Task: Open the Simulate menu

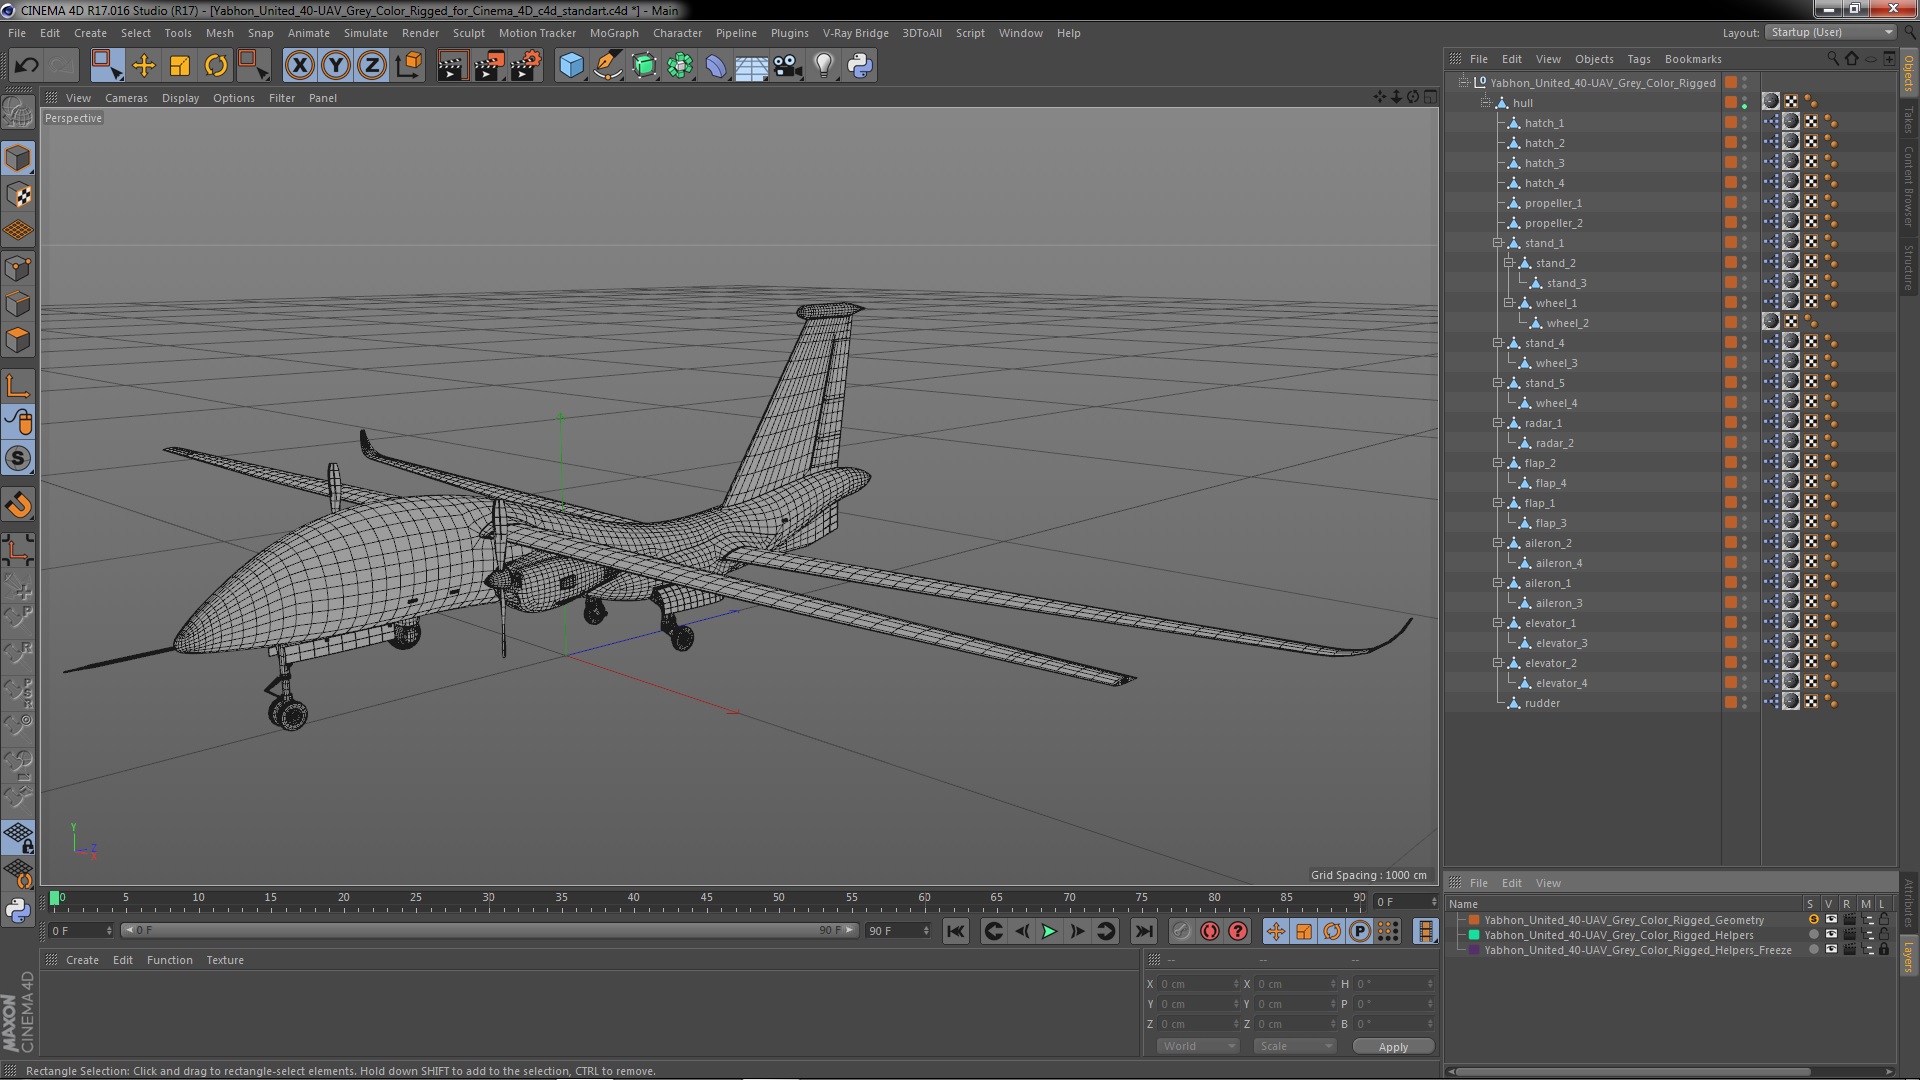Action: pos(366,33)
